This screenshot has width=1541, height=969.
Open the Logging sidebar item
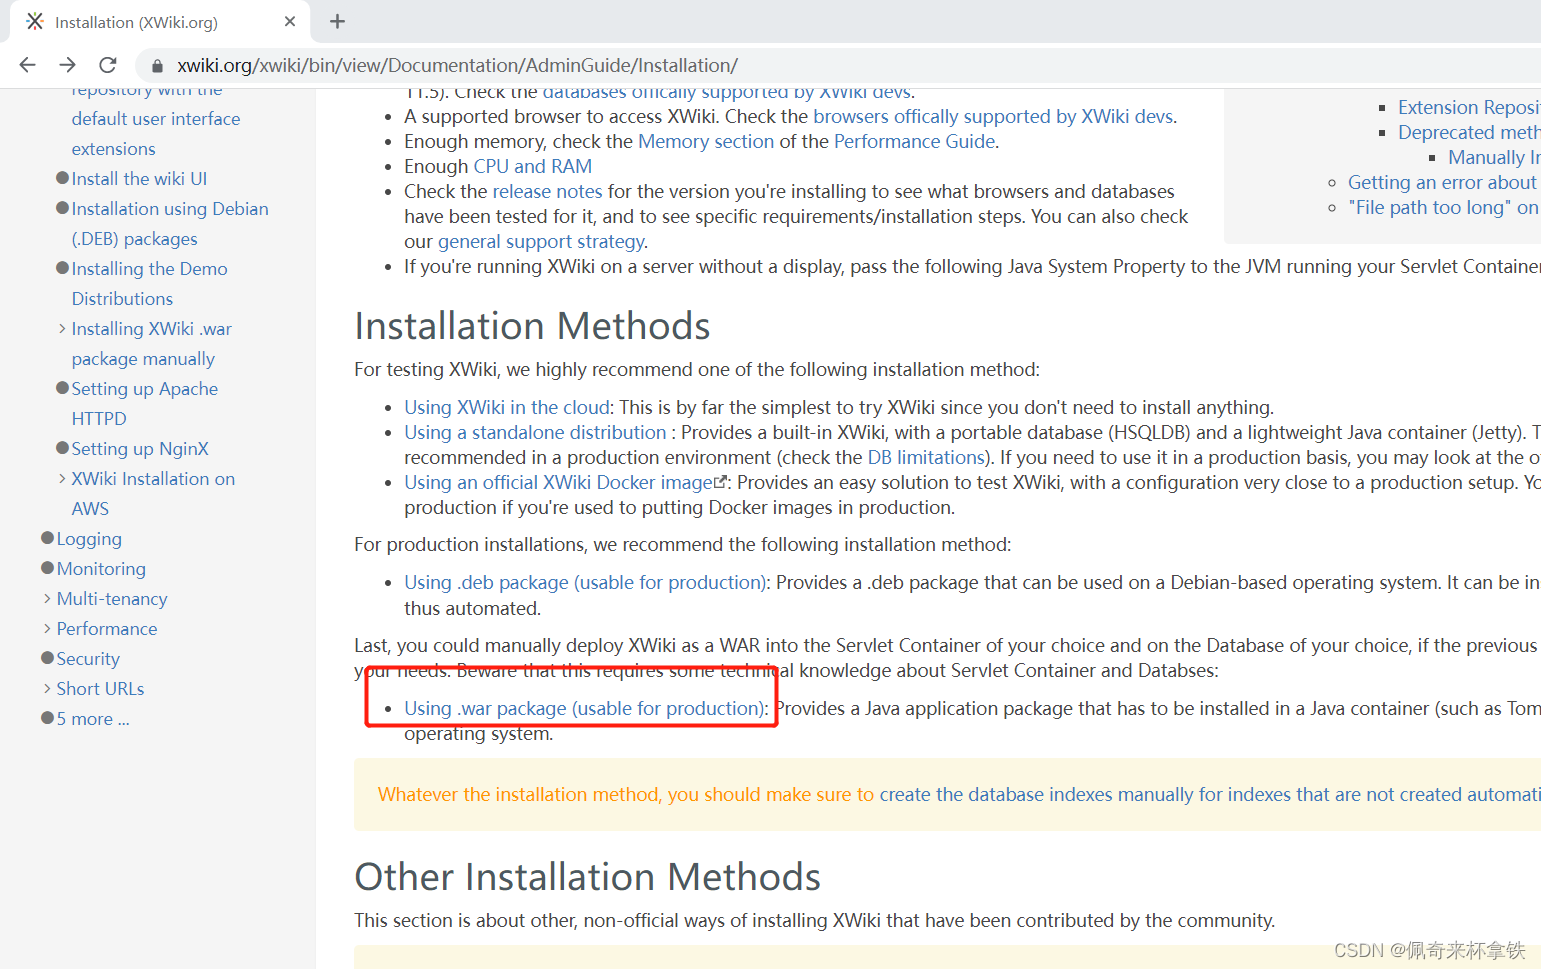point(89,538)
